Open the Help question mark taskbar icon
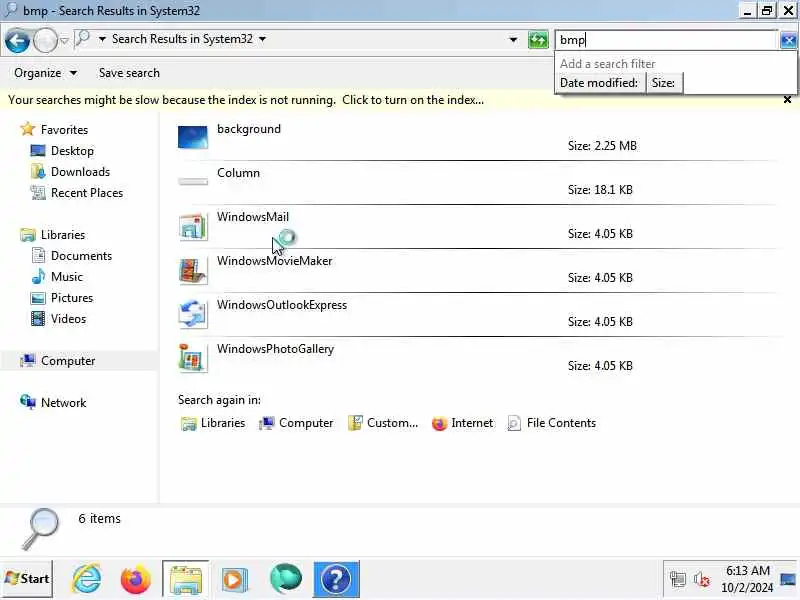This screenshot has height=600, width=800. coord(336,579)
